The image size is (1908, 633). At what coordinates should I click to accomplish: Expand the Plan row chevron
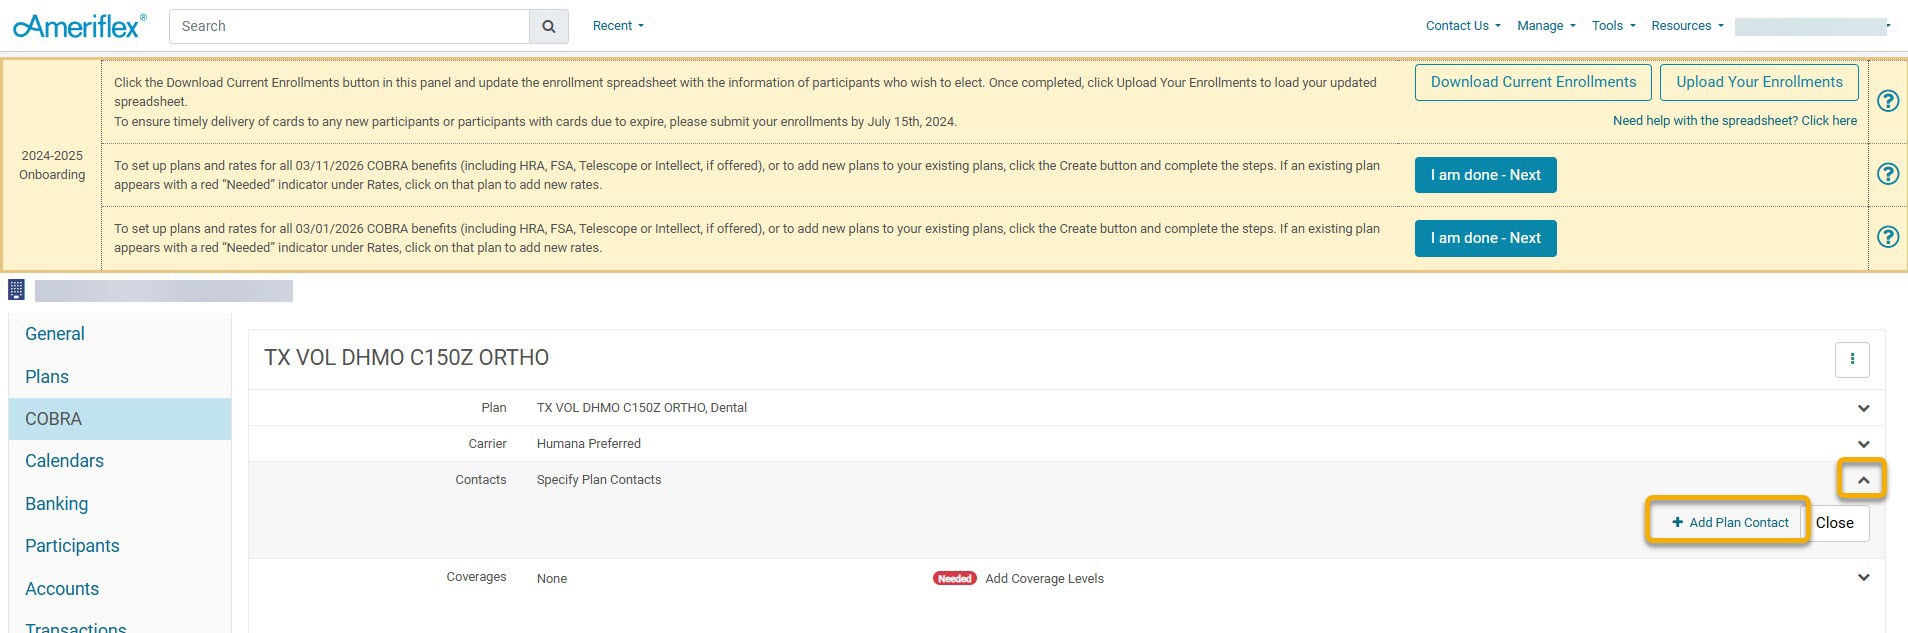tap(1863, 408)
